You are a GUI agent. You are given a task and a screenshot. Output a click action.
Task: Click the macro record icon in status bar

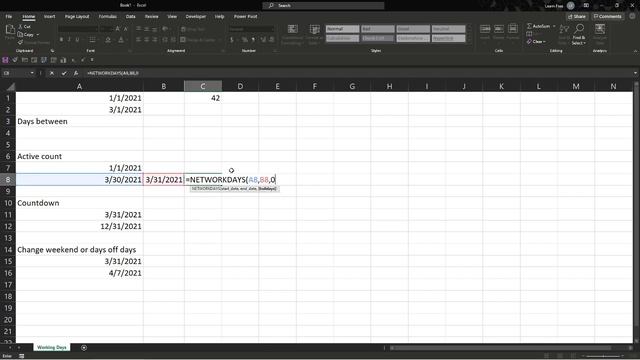tap(22, 356)
